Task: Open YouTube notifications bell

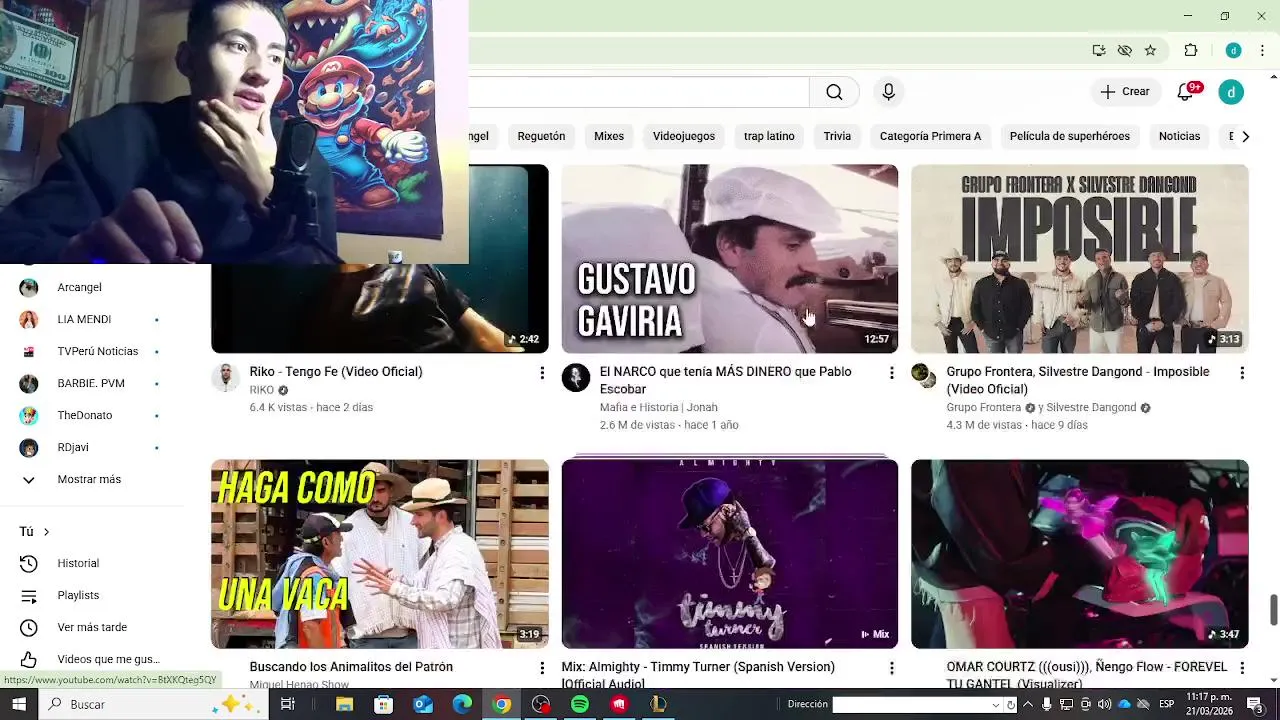Action: 1185,92
